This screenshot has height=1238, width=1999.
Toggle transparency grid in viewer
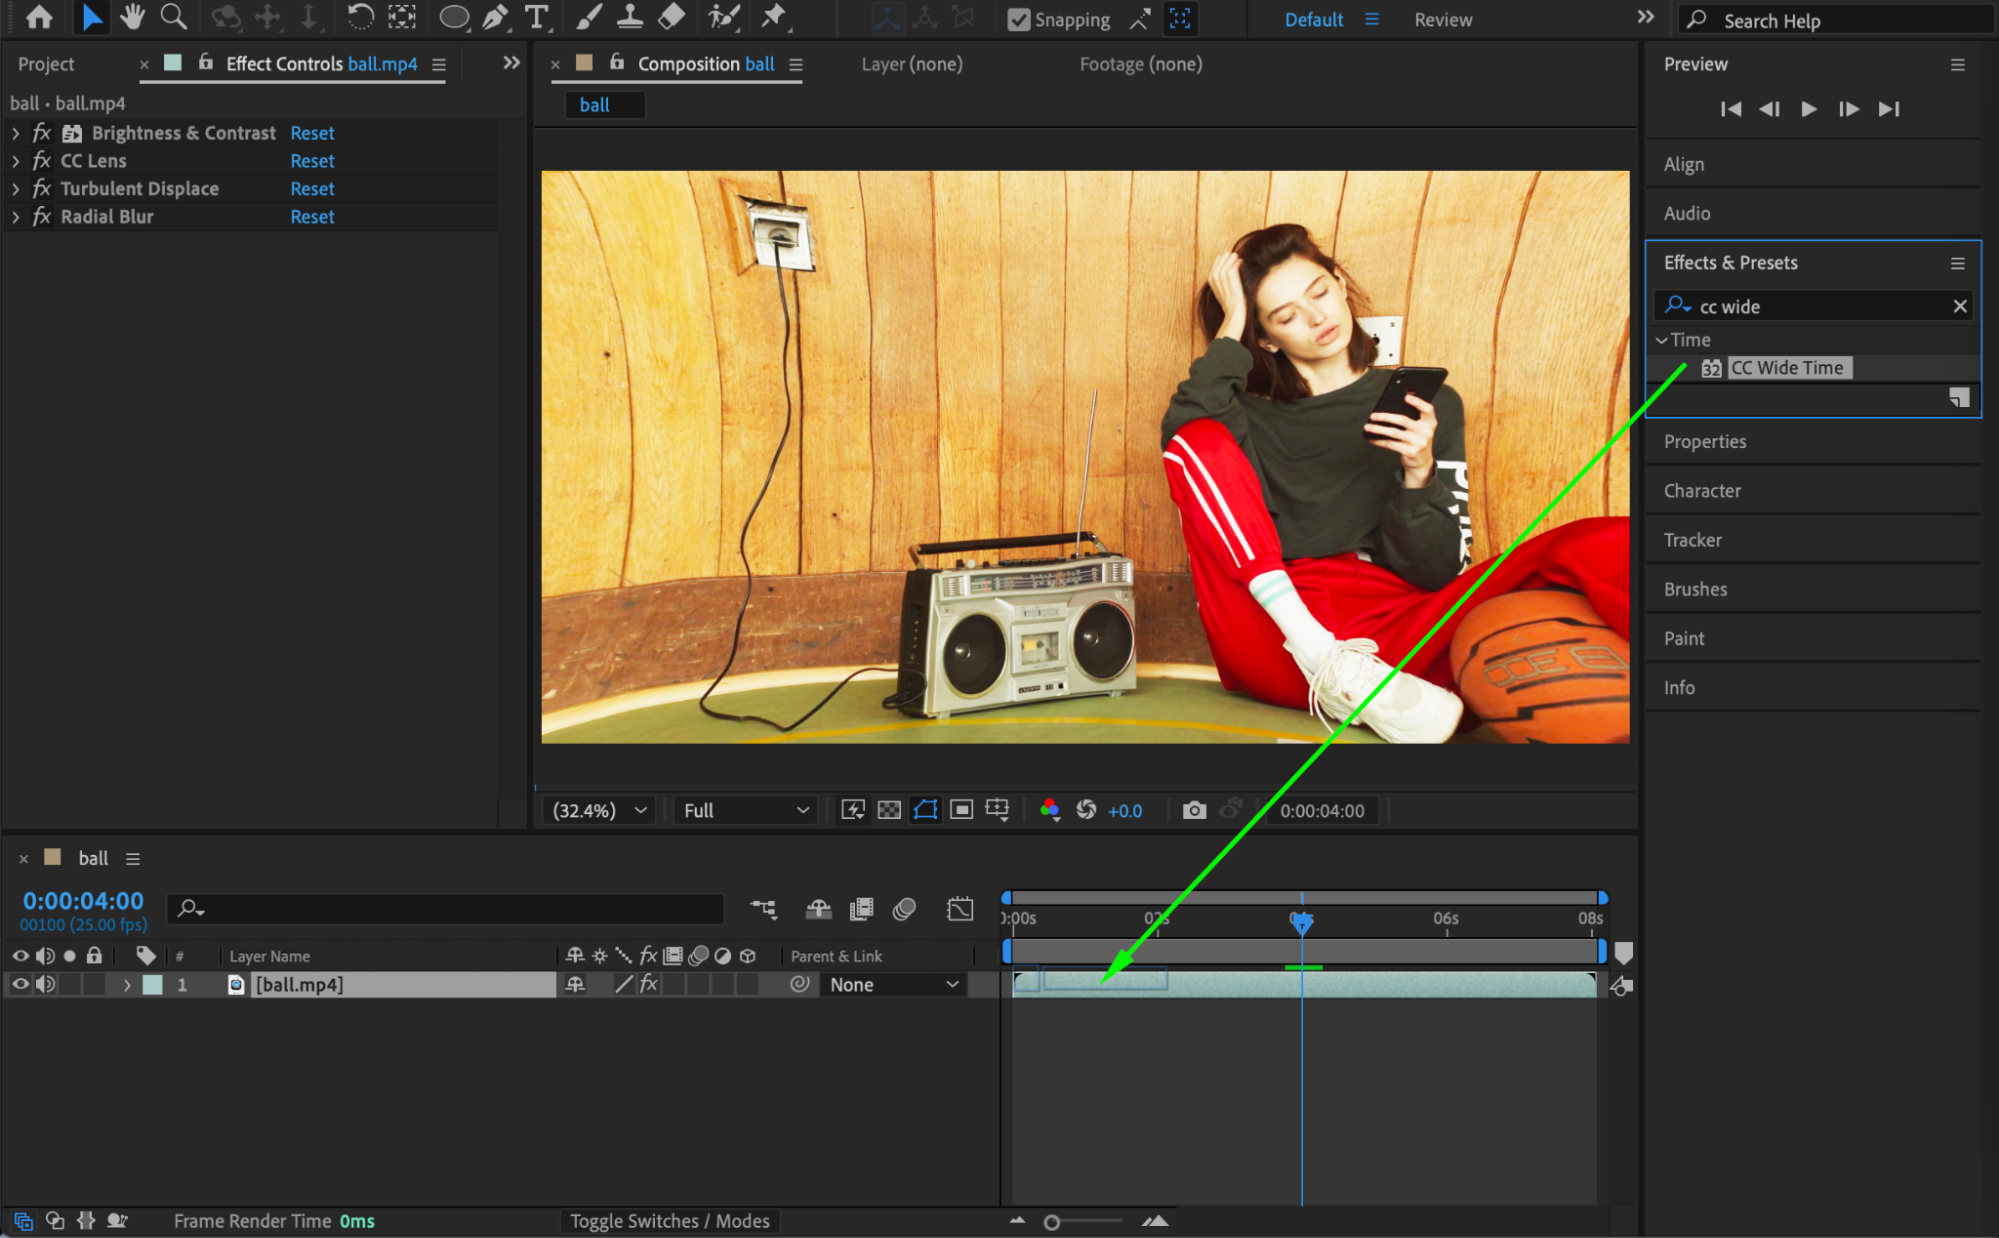pyautogui.click(x=889, y=810)
